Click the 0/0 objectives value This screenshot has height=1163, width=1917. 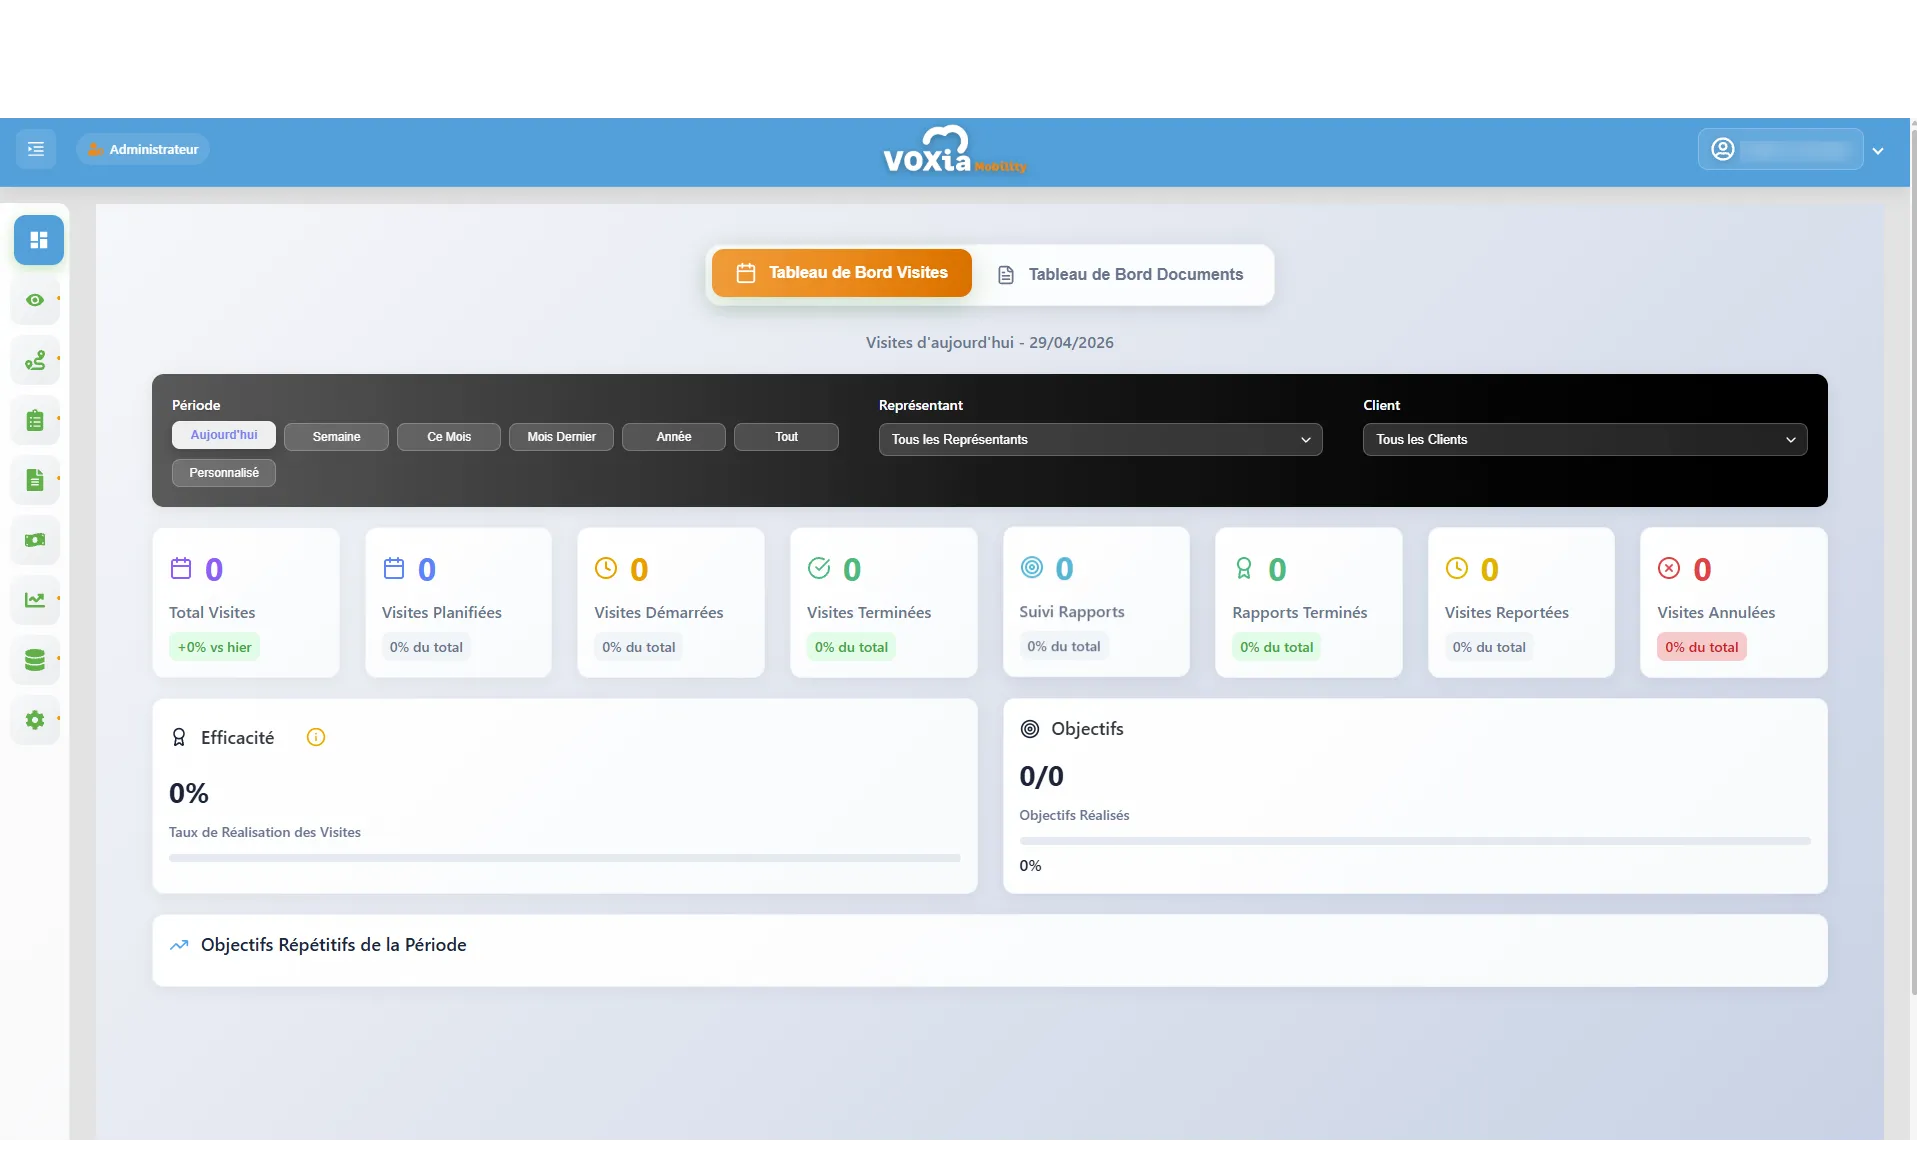pyautogui.click(x=1041, y=776)
